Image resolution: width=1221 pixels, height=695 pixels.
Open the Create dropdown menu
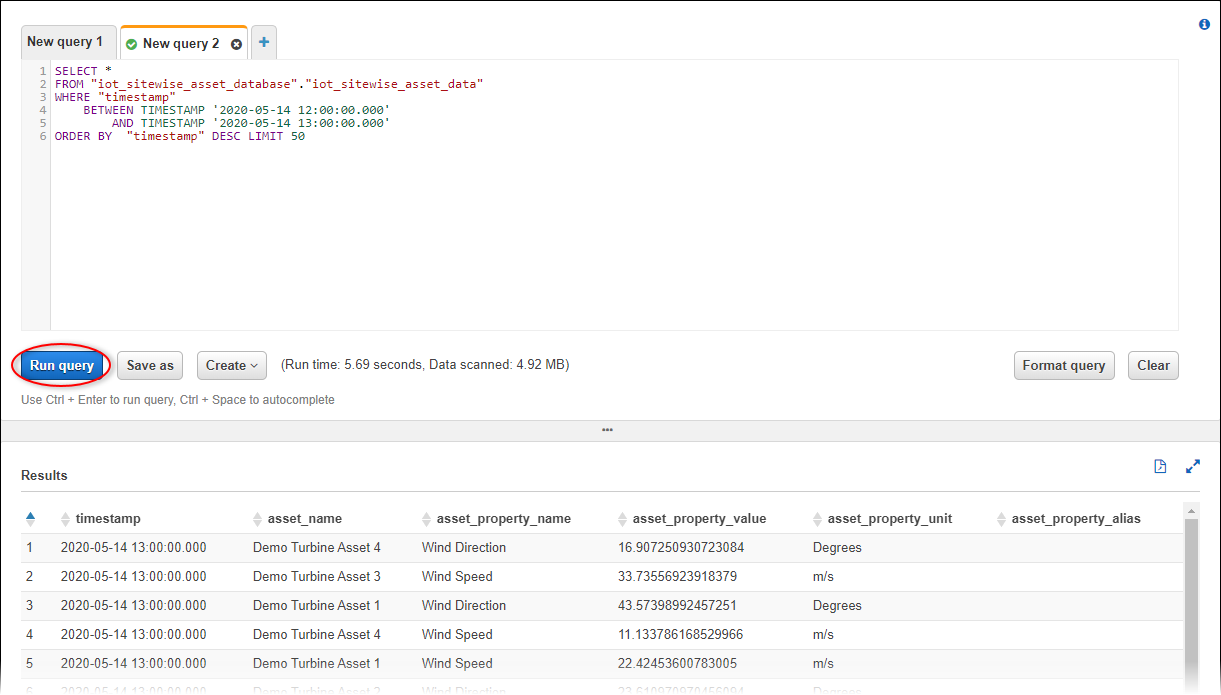(x=232, y=365)
